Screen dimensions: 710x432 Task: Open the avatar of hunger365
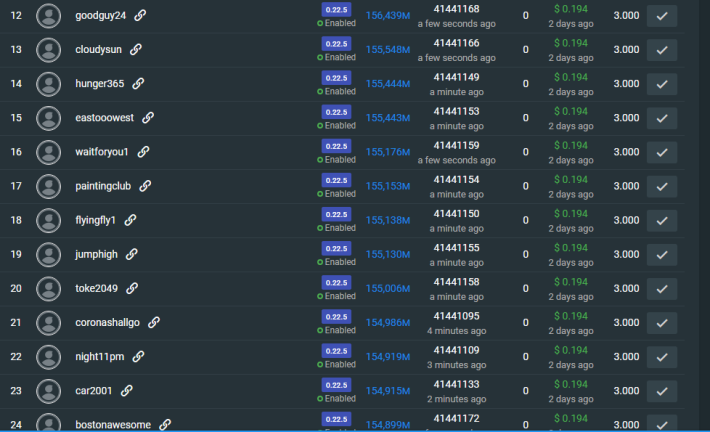tap(48, 84)
